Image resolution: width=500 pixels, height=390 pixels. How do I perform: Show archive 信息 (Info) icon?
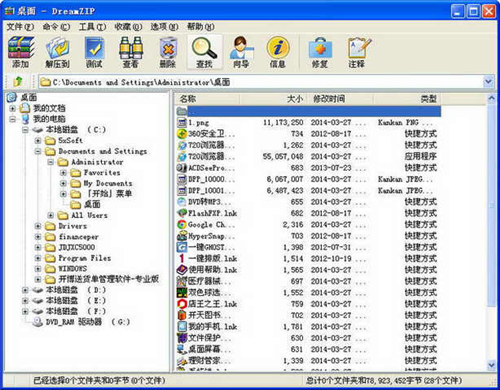pyautogui.click(x=278, y=52)
